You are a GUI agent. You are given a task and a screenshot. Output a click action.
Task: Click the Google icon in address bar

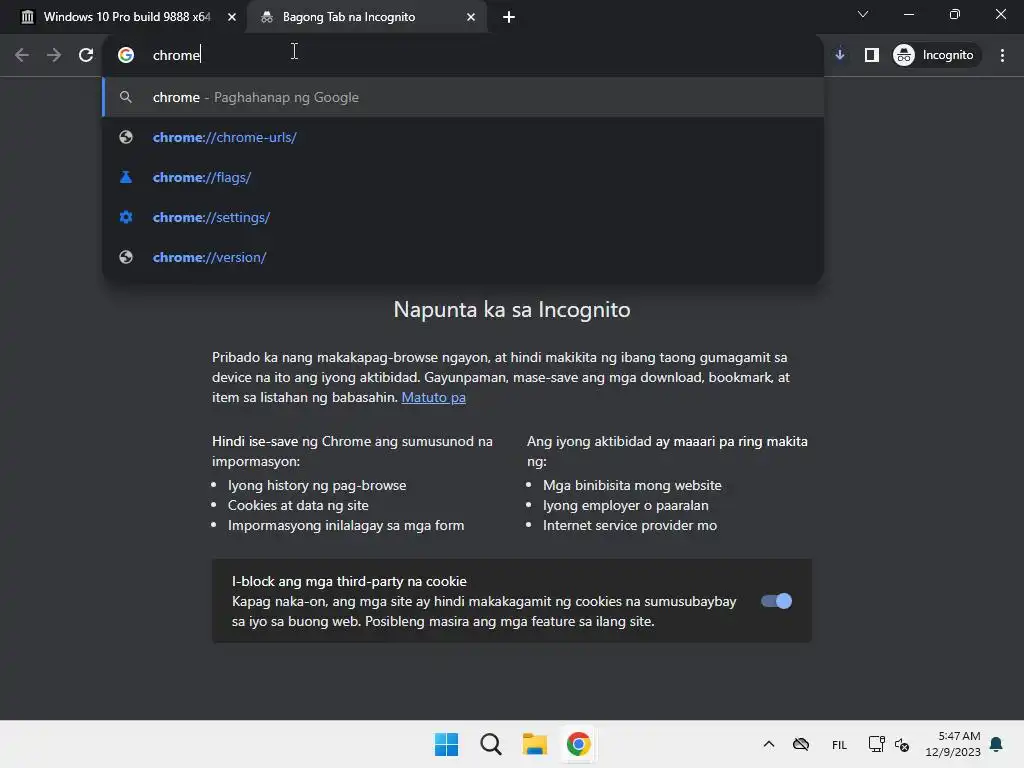[x=126, y=55]
